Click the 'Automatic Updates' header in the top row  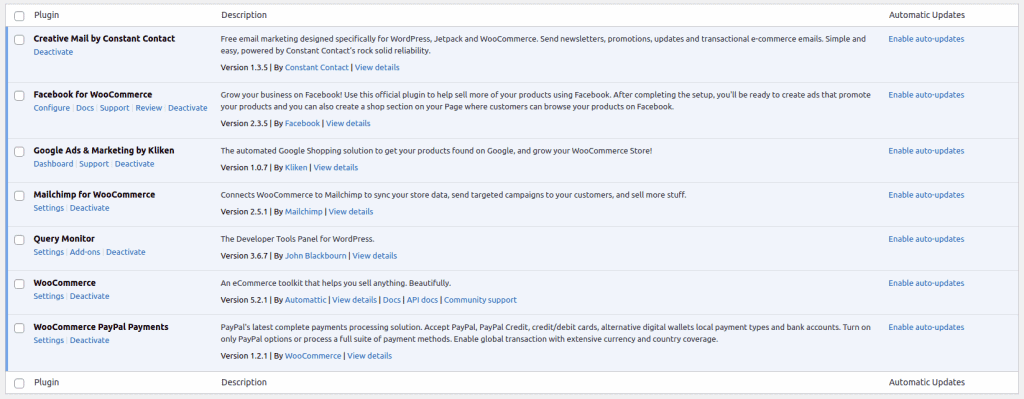pyautogui.click(x=927, y=15)
